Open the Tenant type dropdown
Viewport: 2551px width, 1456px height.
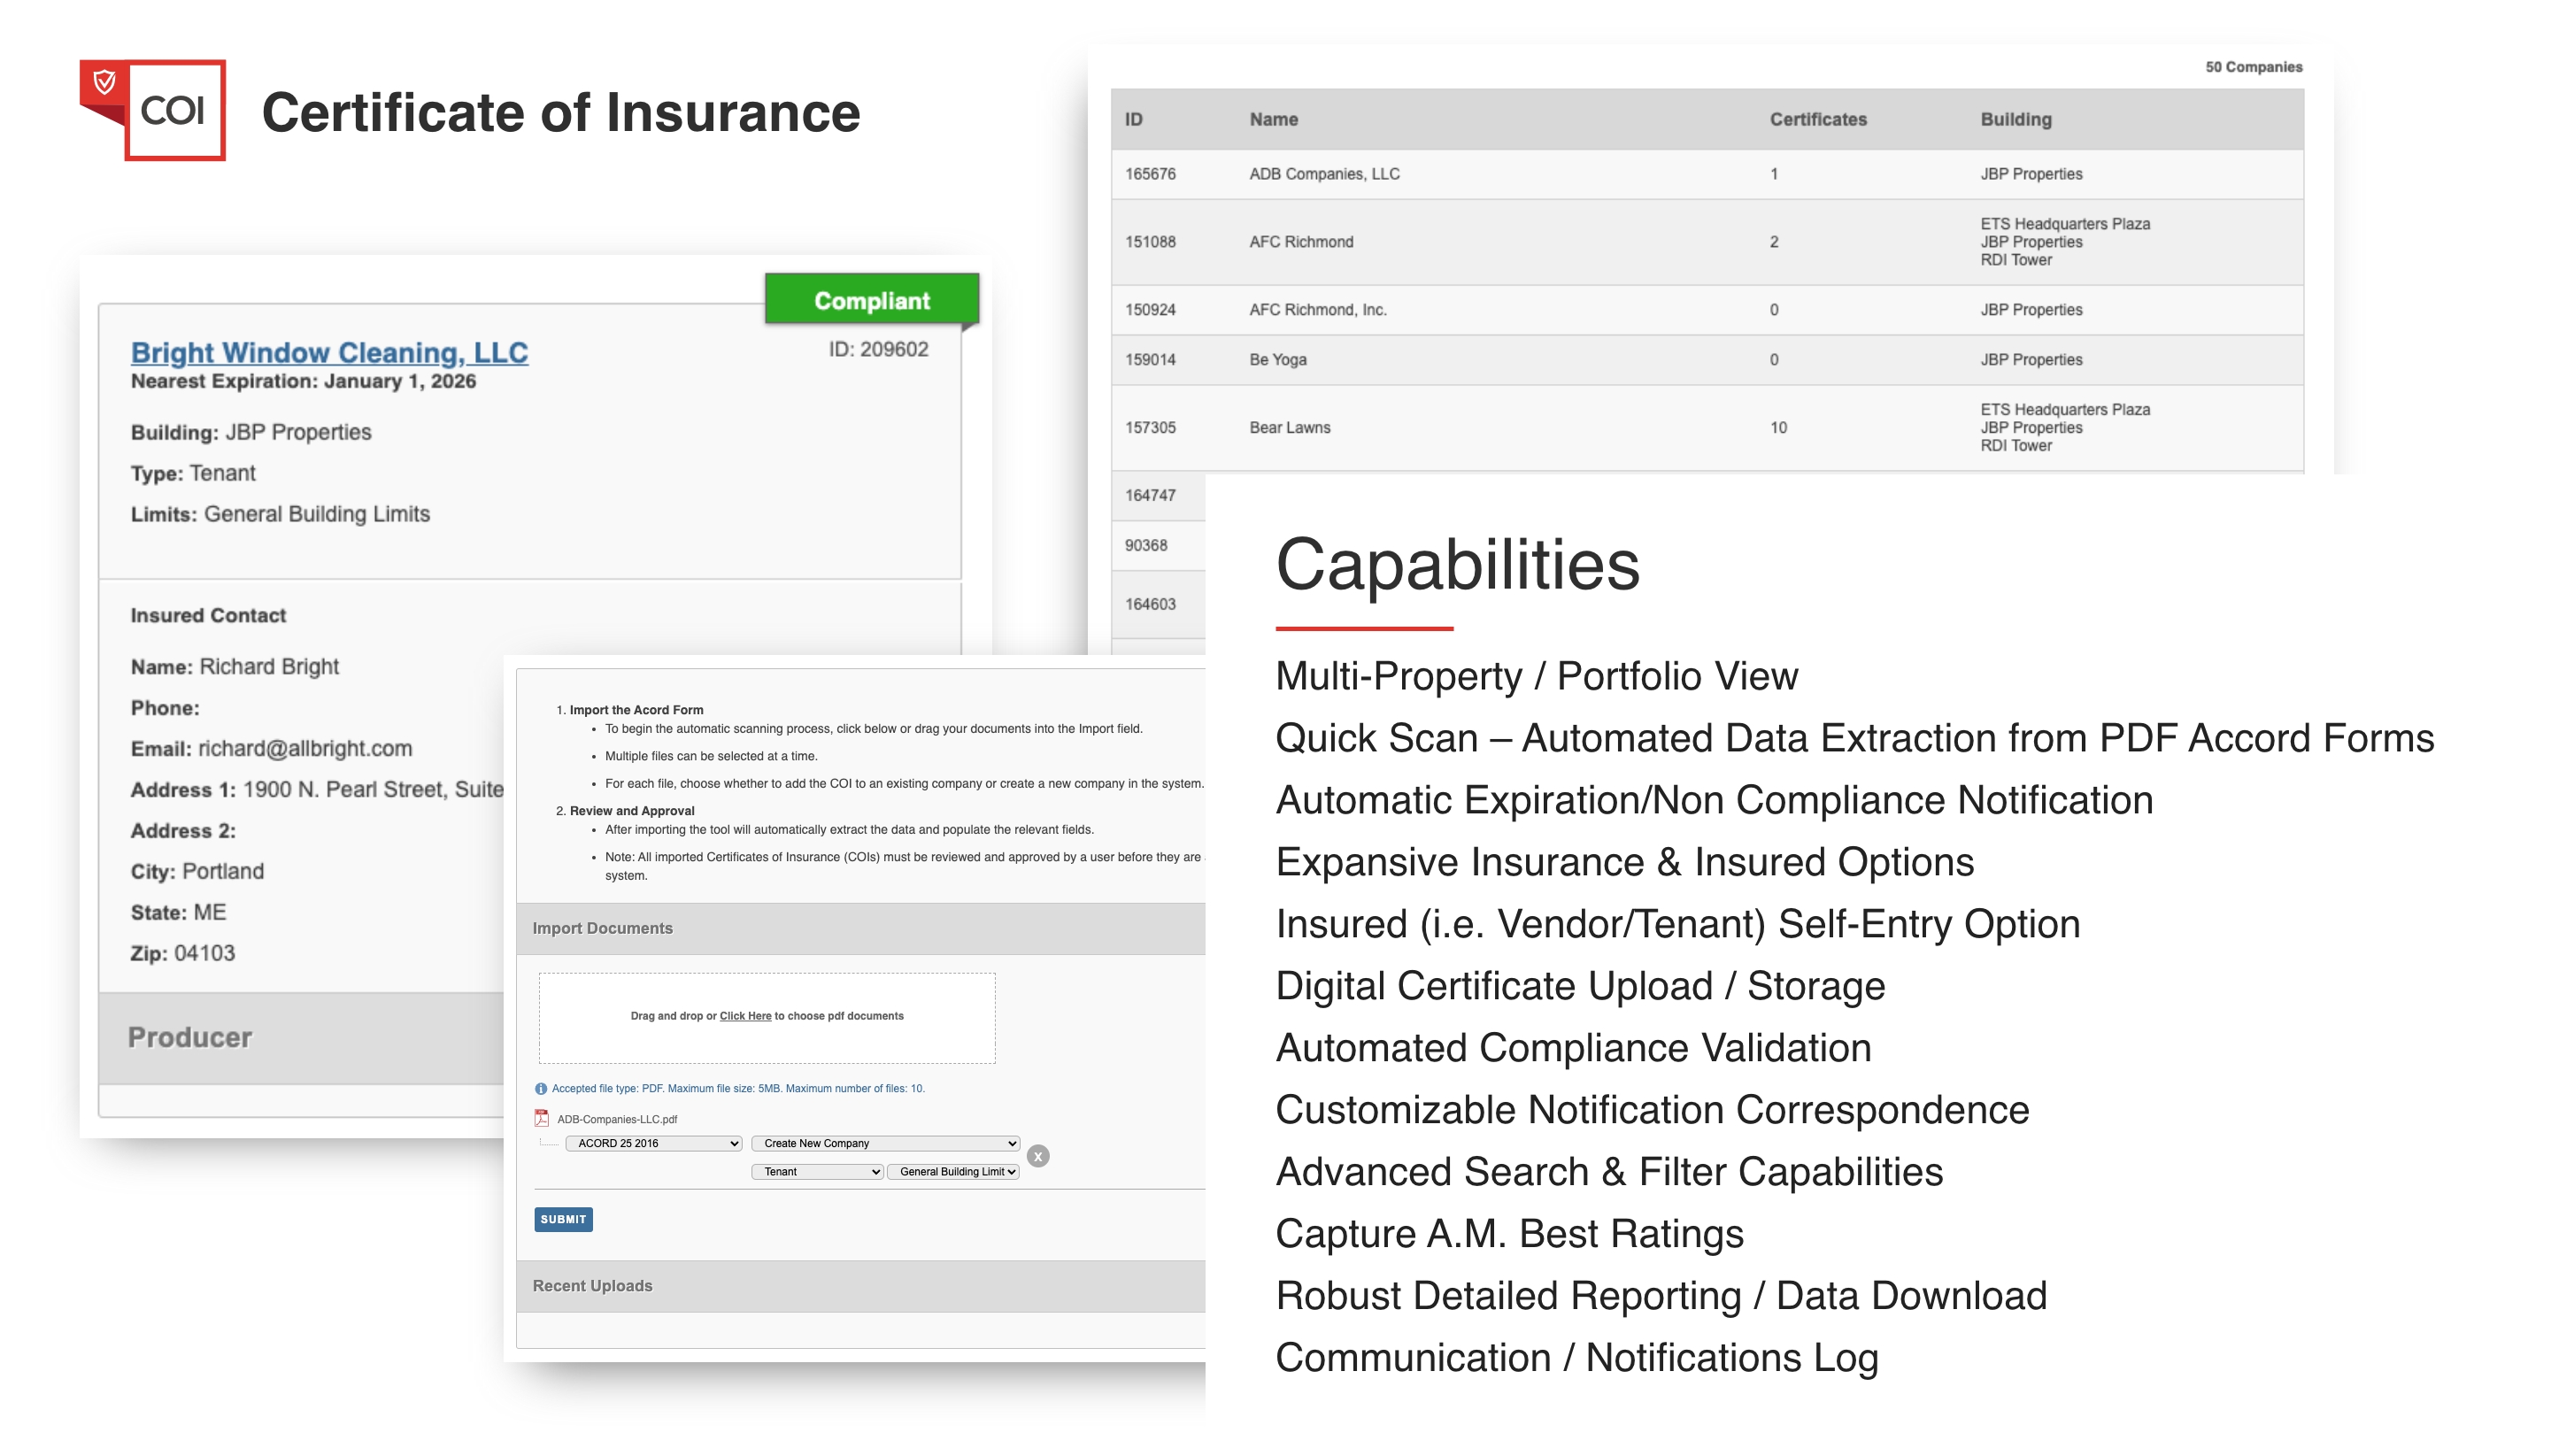817,1171
